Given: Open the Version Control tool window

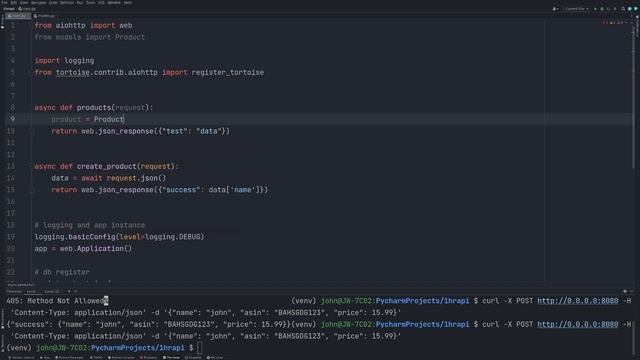Looking at the screenshot, I should [x=22, y=358].
